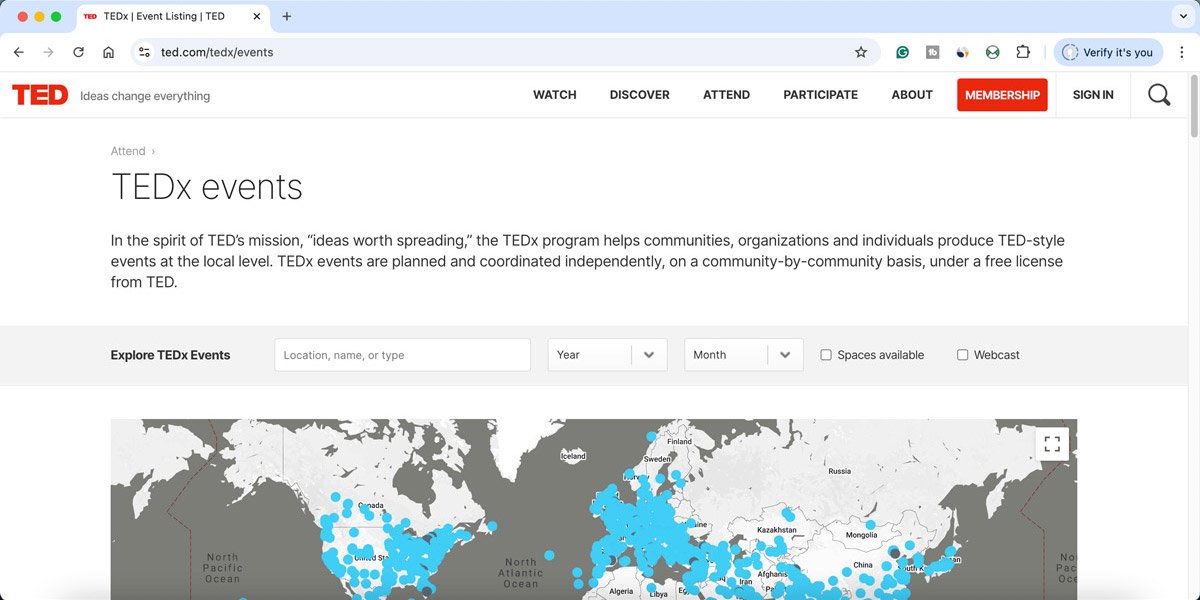Open the Extensions puzzle-piece menu
This screenshot has height=600, width=1200.
(1023, 52)
